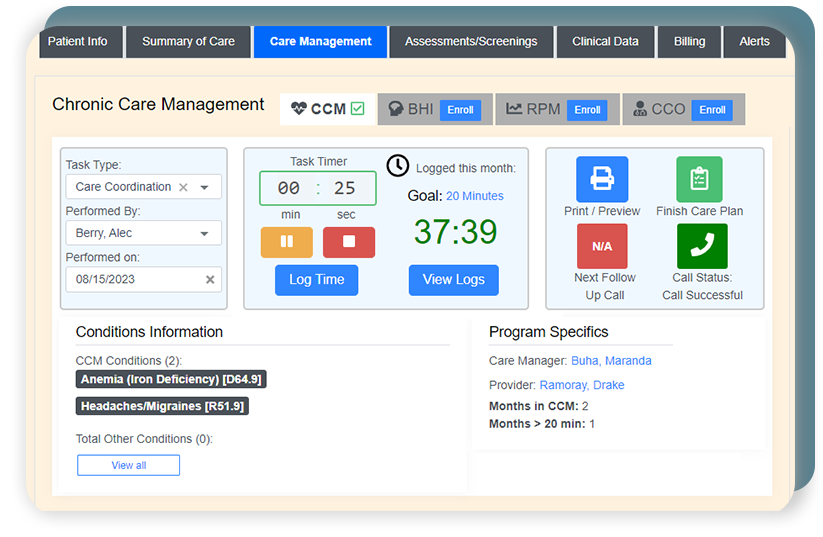The height and width of the screenshot is (537, 823).
Task: Click the 37:39 logged time value
Action: pyautogui.click(x=455, y=231)
